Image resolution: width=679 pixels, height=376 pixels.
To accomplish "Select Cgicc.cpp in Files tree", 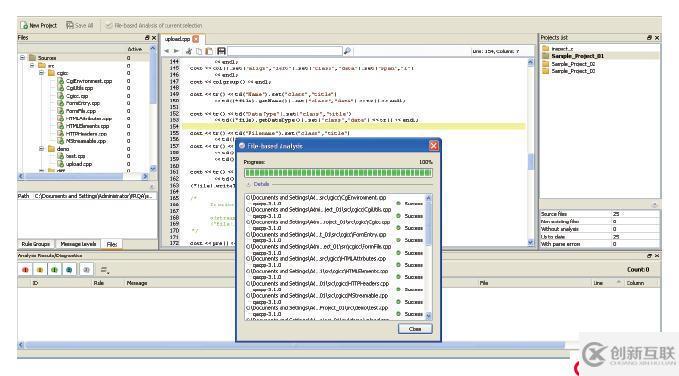I will (x=77, y=96).
